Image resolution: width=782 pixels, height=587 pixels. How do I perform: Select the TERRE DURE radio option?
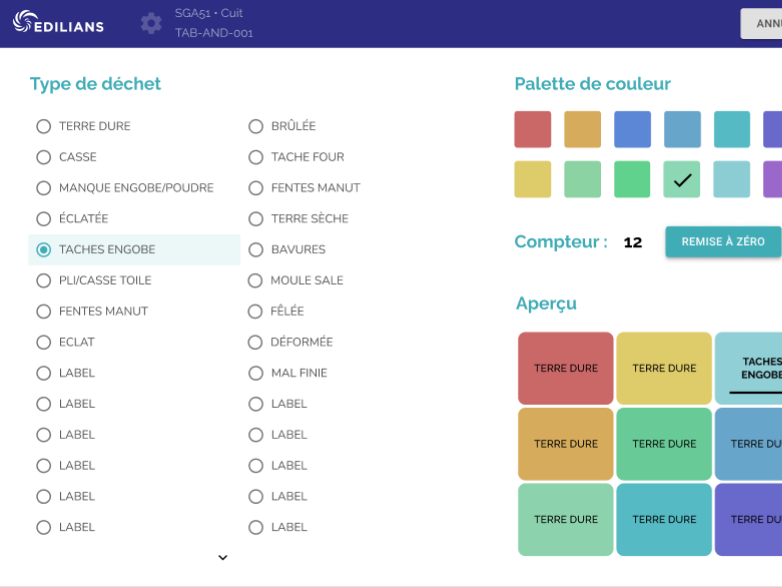click(83, 126)
